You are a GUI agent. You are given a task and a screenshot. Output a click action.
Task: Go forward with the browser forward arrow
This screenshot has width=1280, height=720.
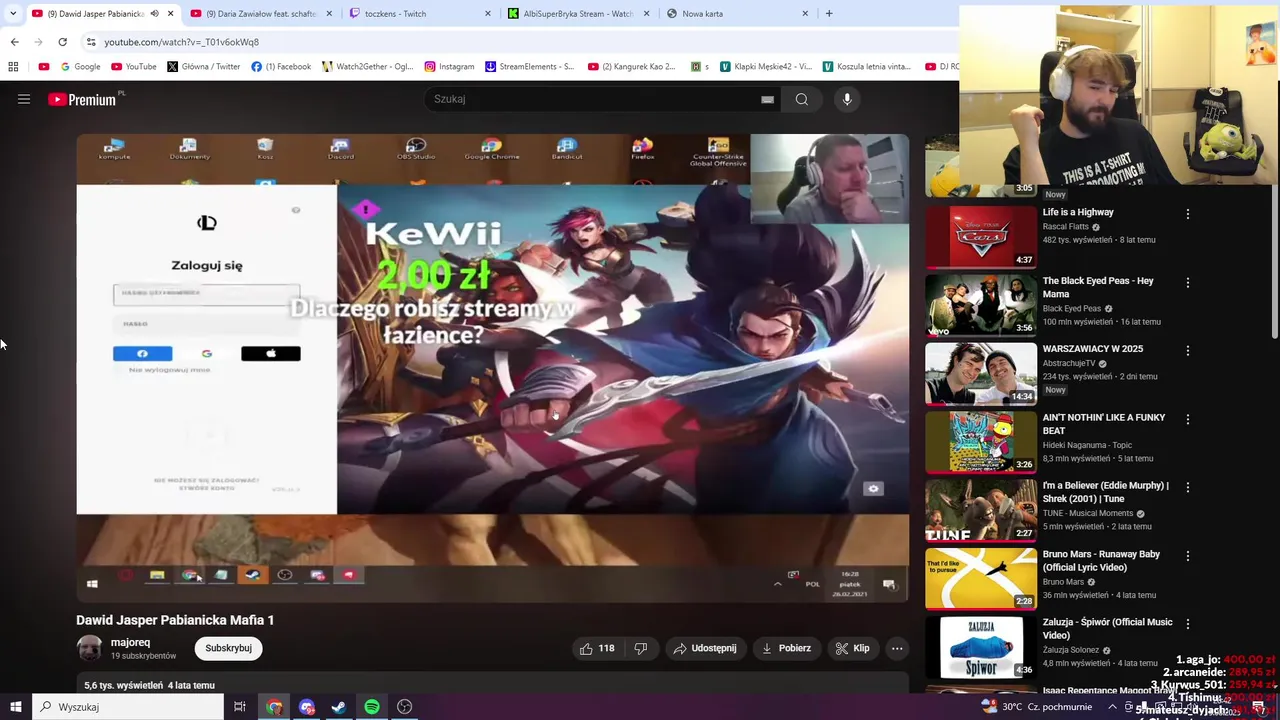click(38, 42)
